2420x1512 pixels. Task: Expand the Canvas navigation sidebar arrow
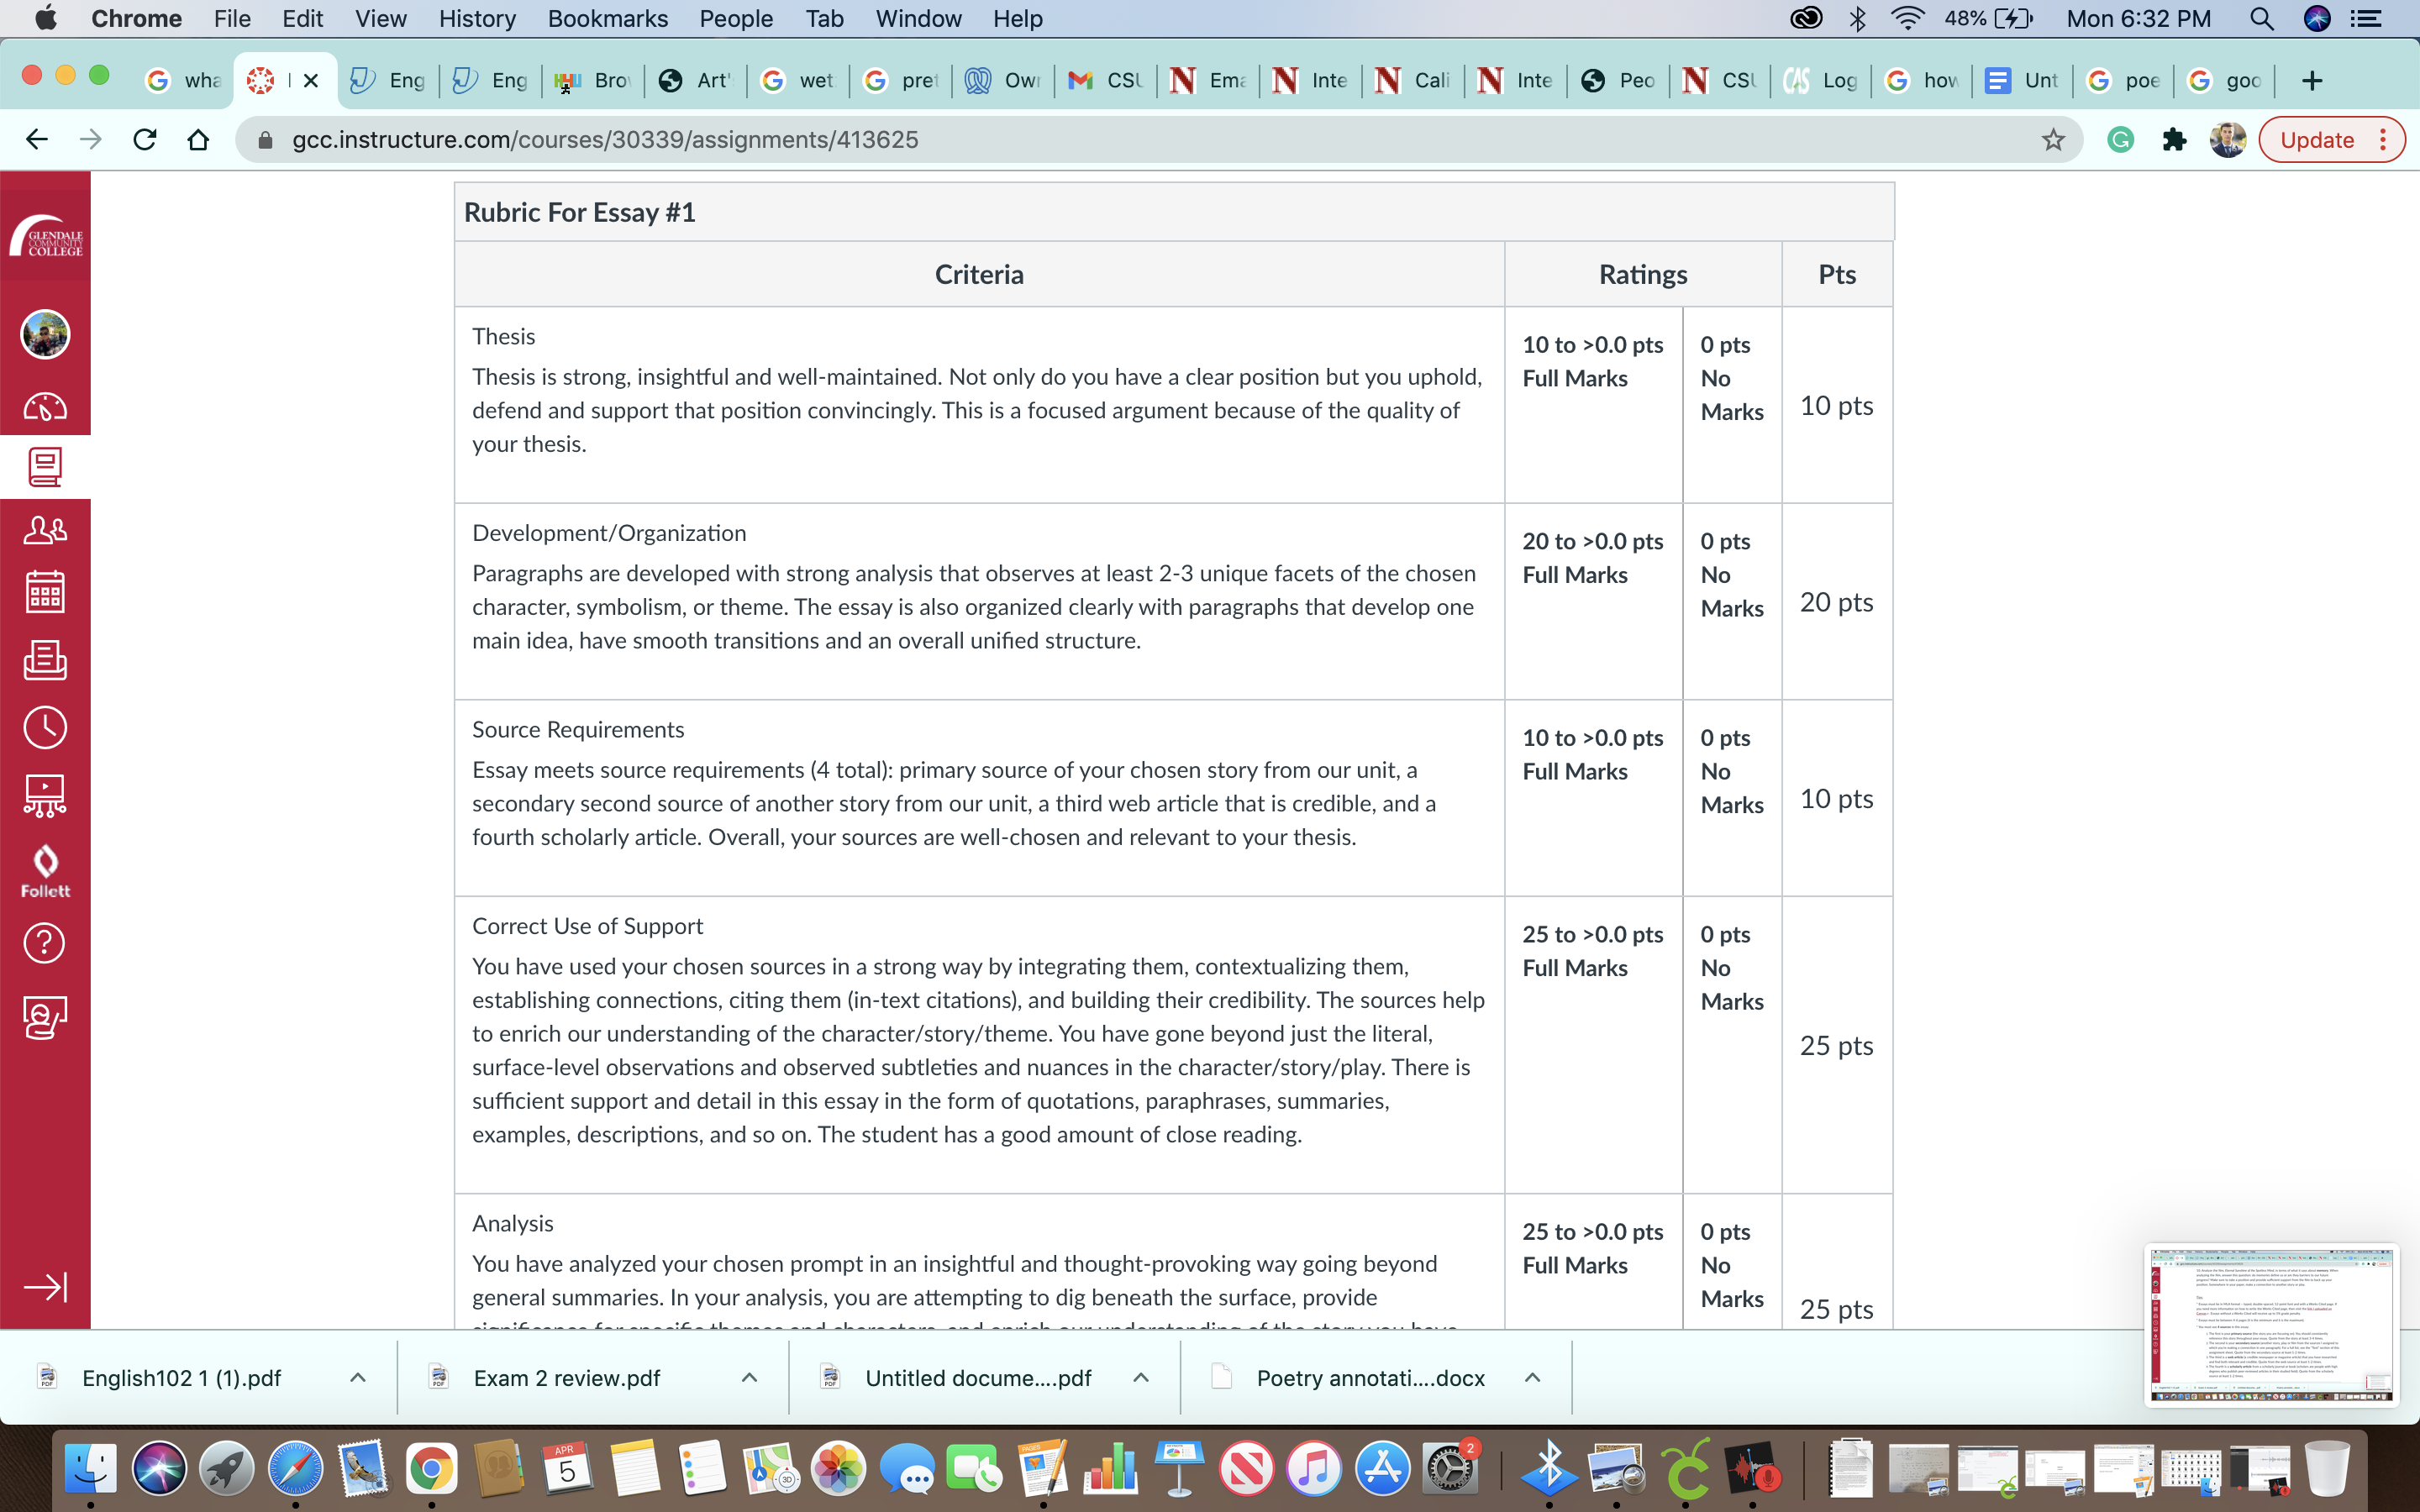(x=45, y=1286)
